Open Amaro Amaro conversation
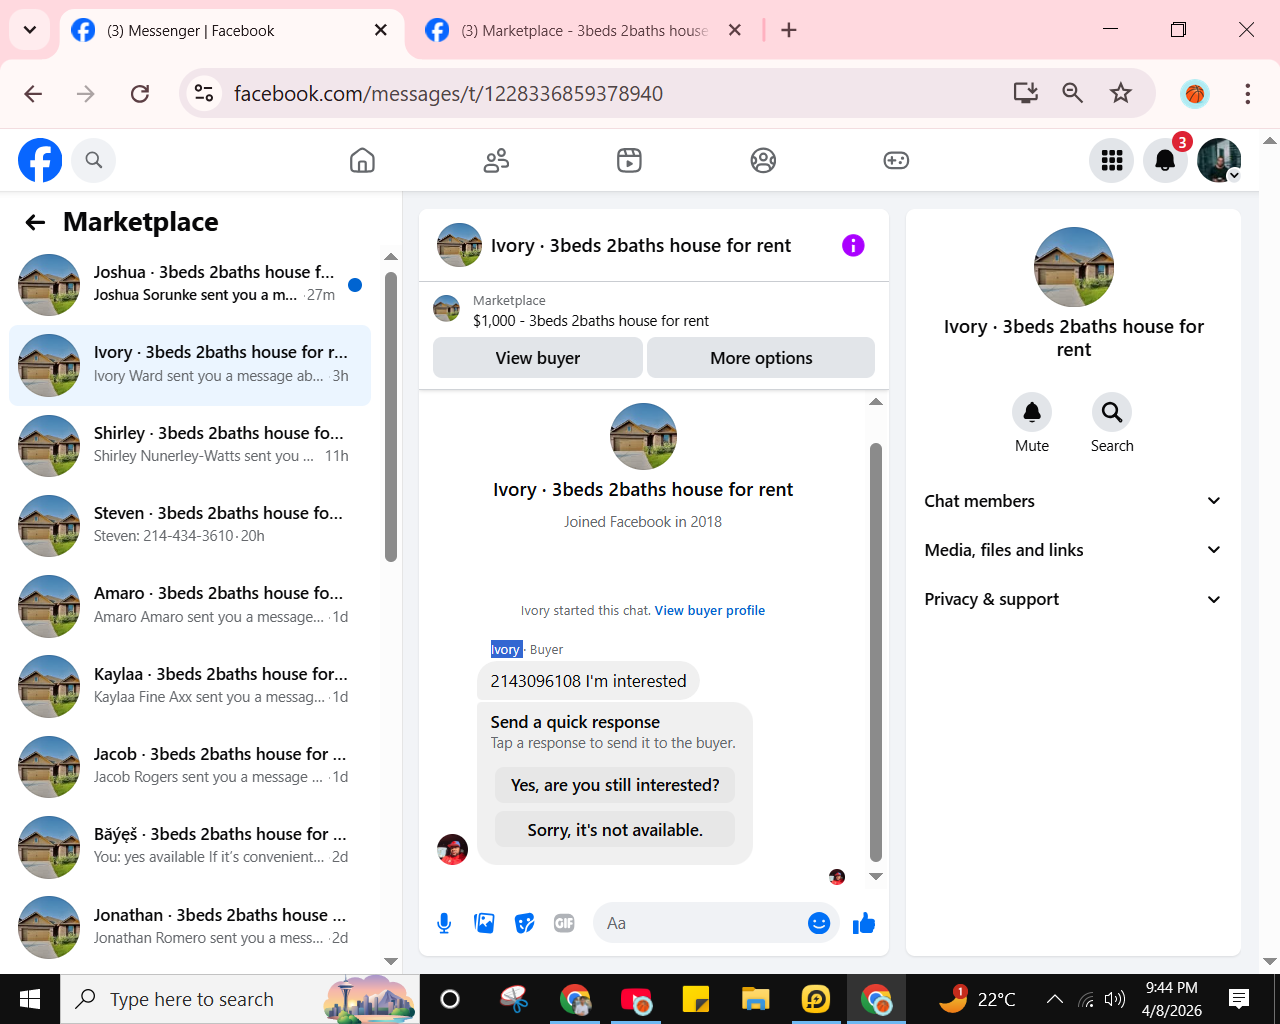1280x1024 pixels. 190,605
